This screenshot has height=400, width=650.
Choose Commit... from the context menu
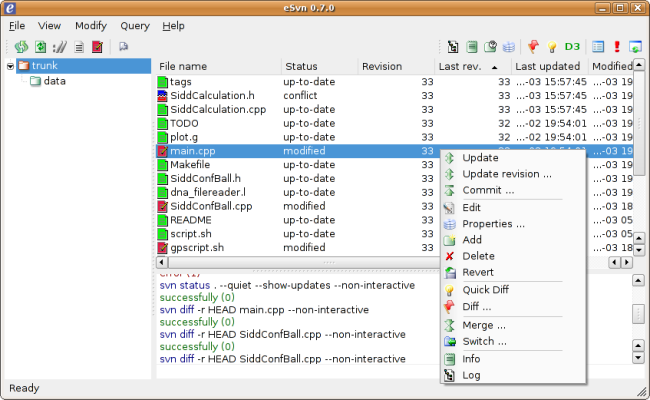coord(489,190)
